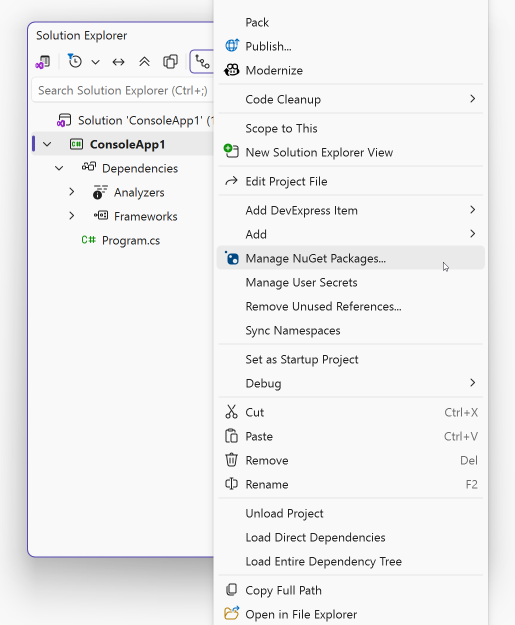Click the Remove trash can icon

(x=231, y=460)
